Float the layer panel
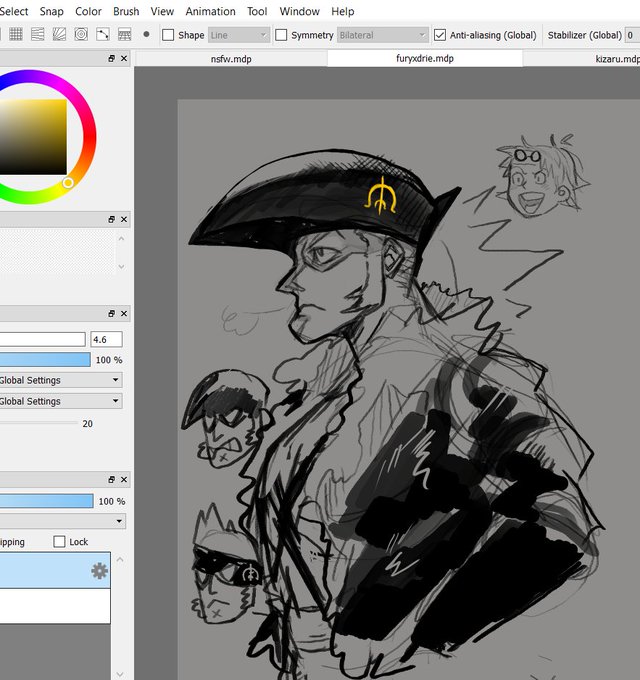The height and width of the screenshot is (680, 640). coord(111,480)
